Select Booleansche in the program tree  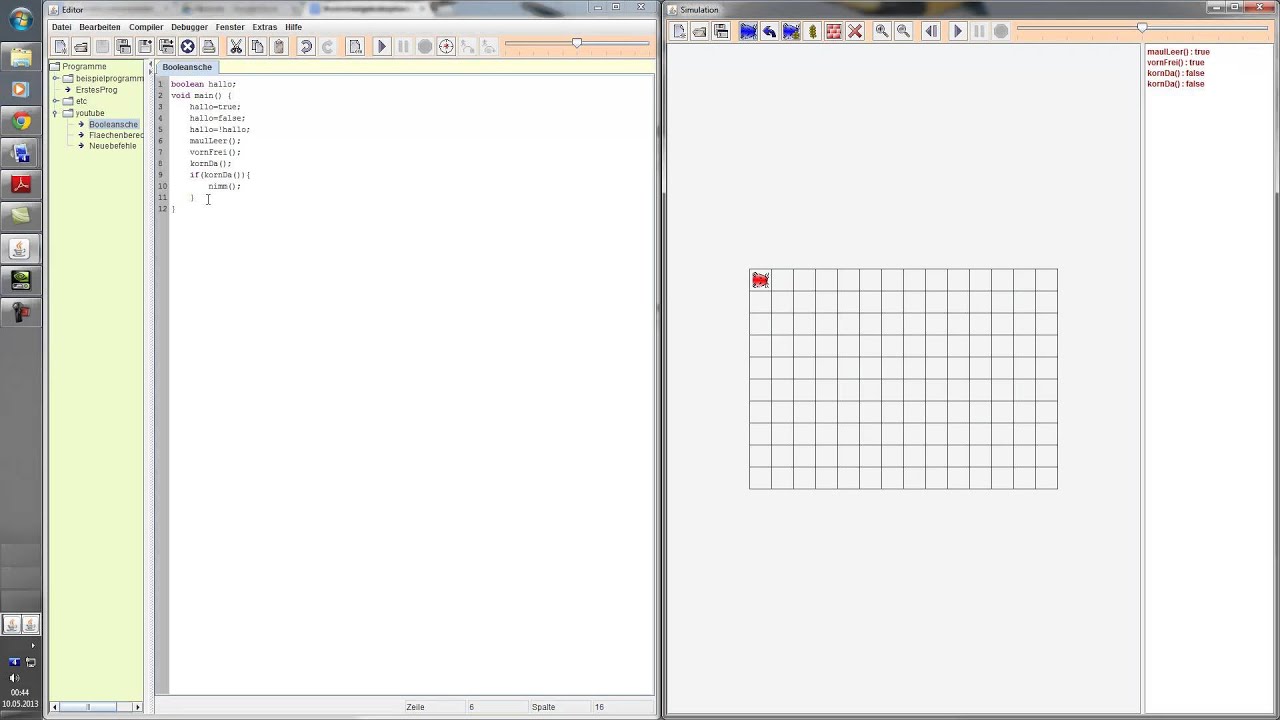[113, 124]
